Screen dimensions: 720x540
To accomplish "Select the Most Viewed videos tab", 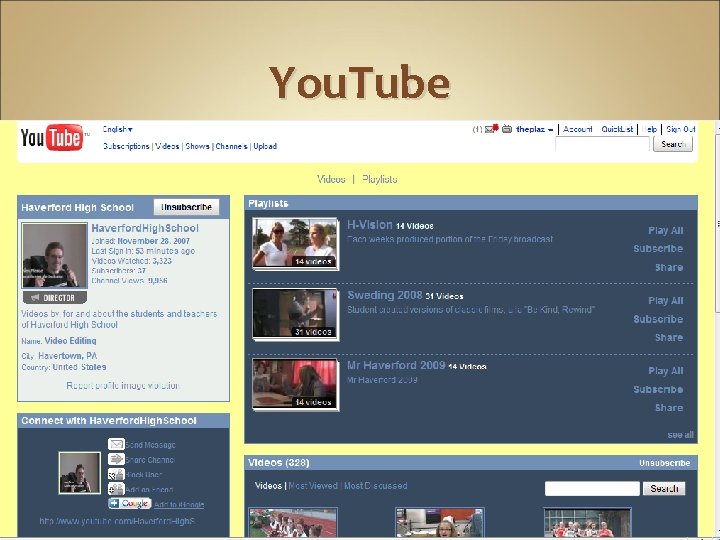I will tap(313, 486).
